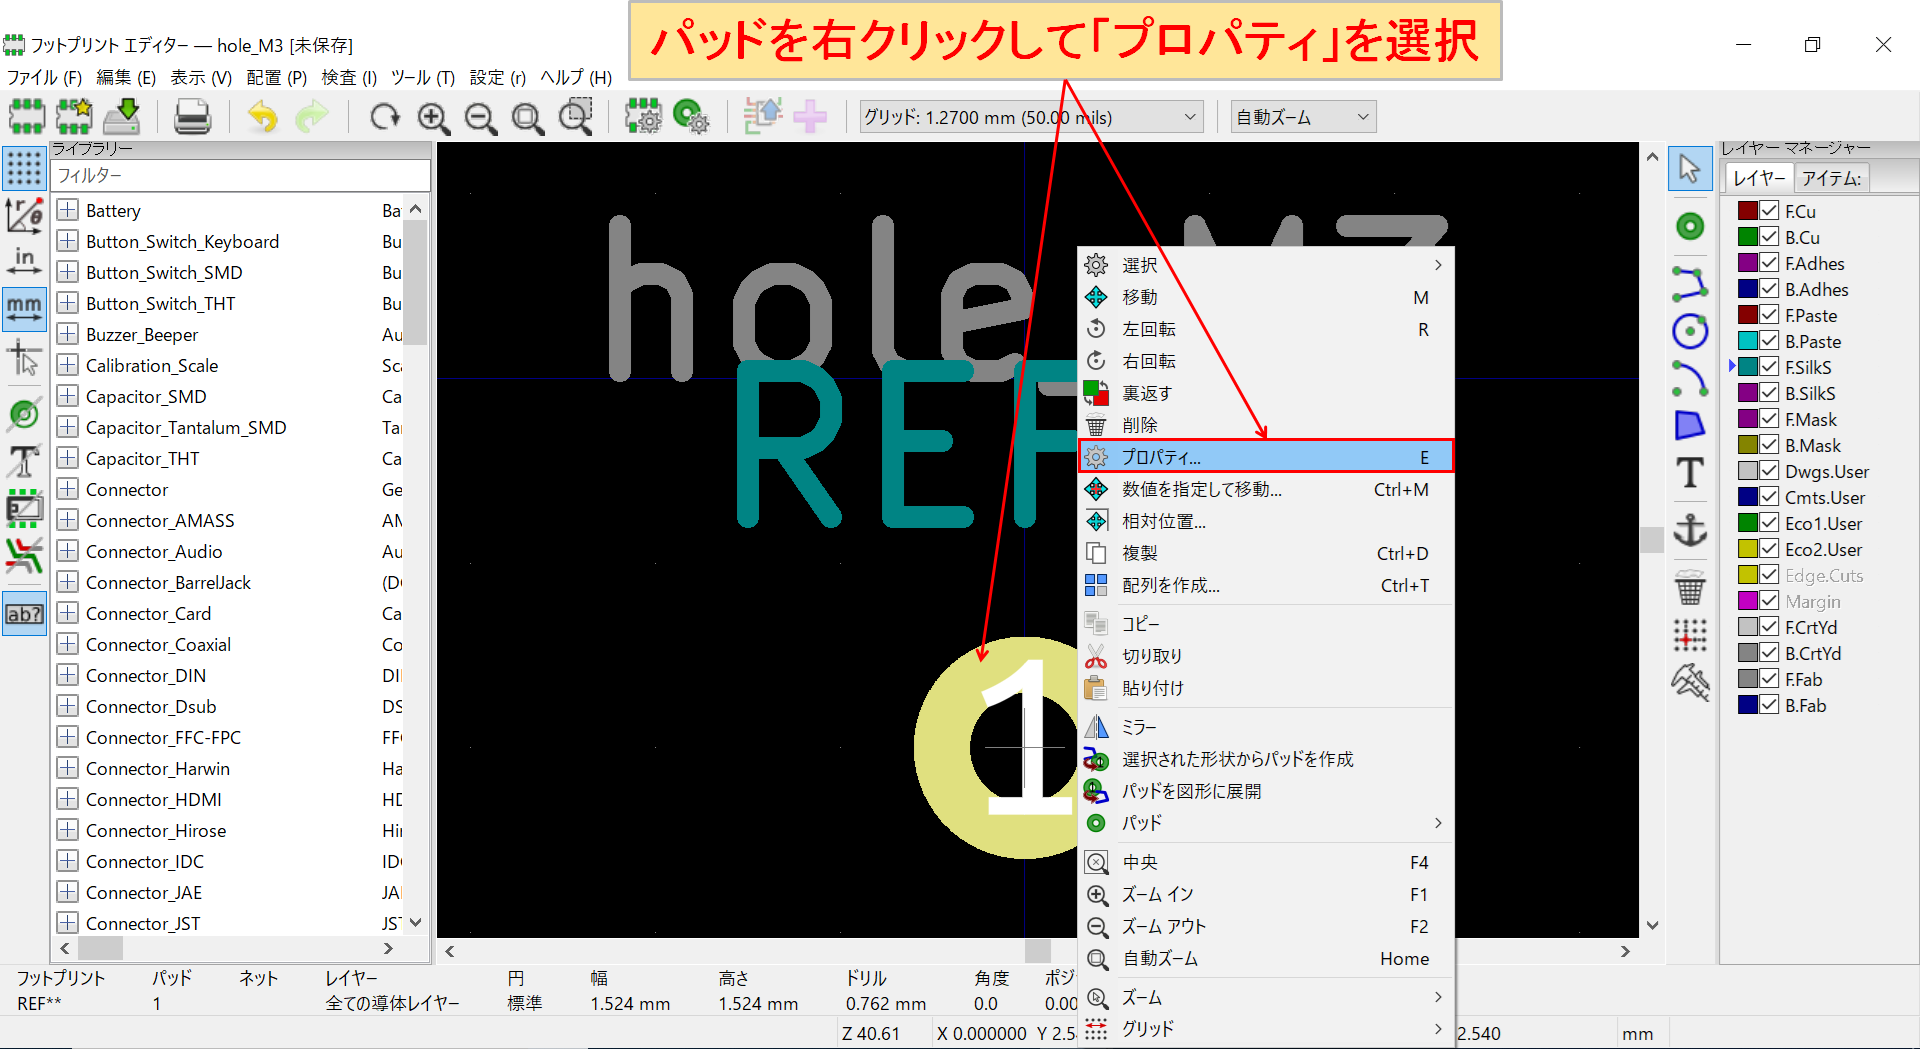Select the Draw Arc tool
Image resolution: width=1920 pixels, height=1049 pixels.
pyautogui.click(x=1690, y=379)
